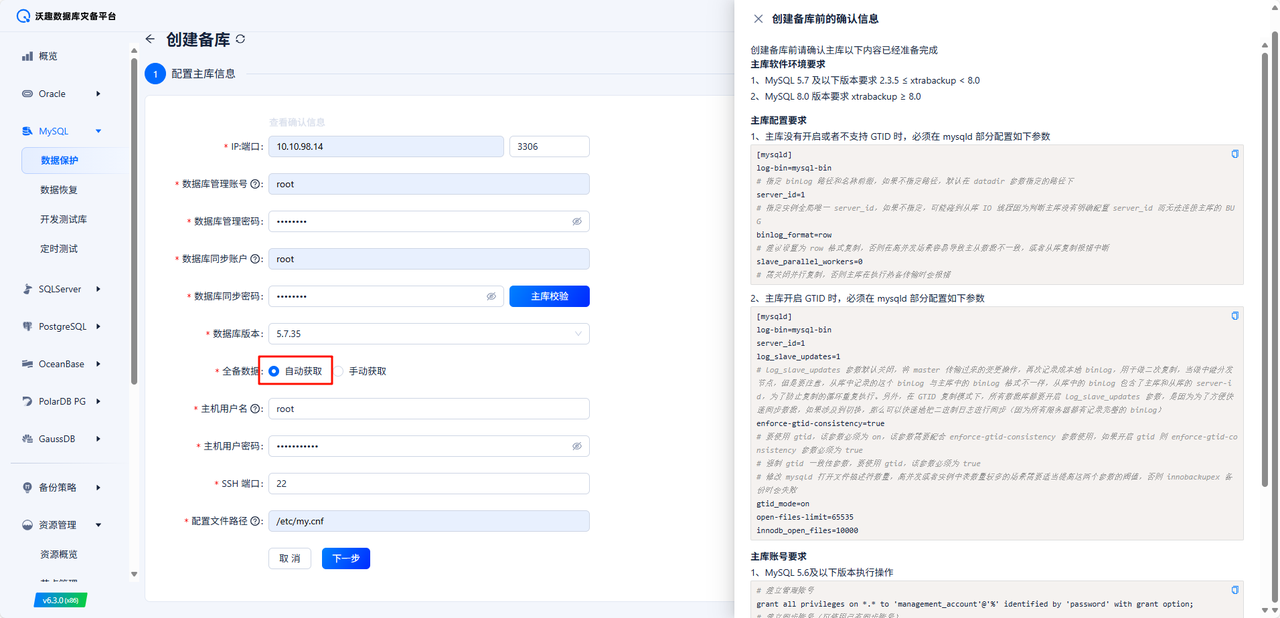Click help icon next to 主机用户名
Screen dimensions: 1280x618
(256, 409)
